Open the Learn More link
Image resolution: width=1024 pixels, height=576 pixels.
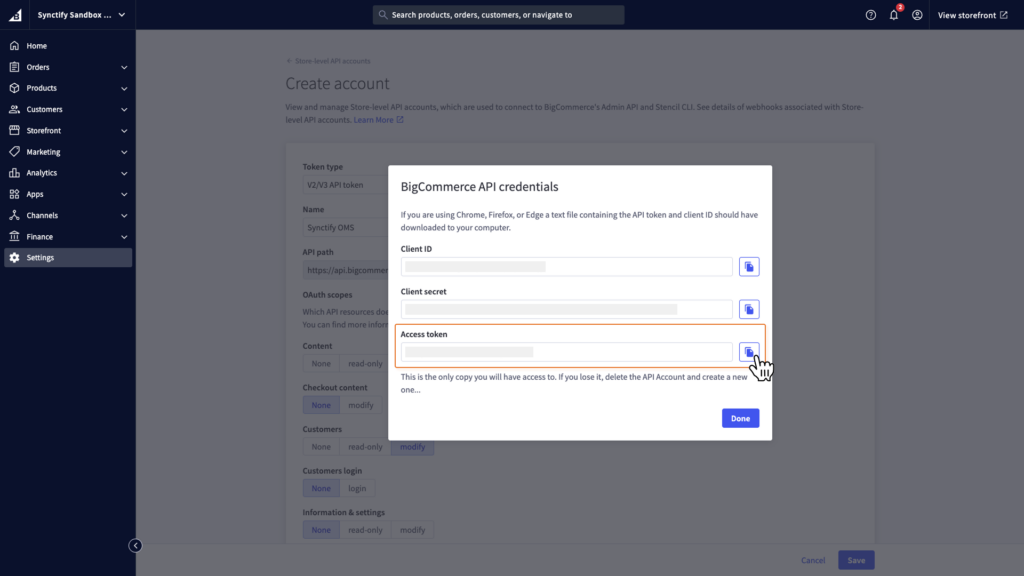click(x=378, y=120)
